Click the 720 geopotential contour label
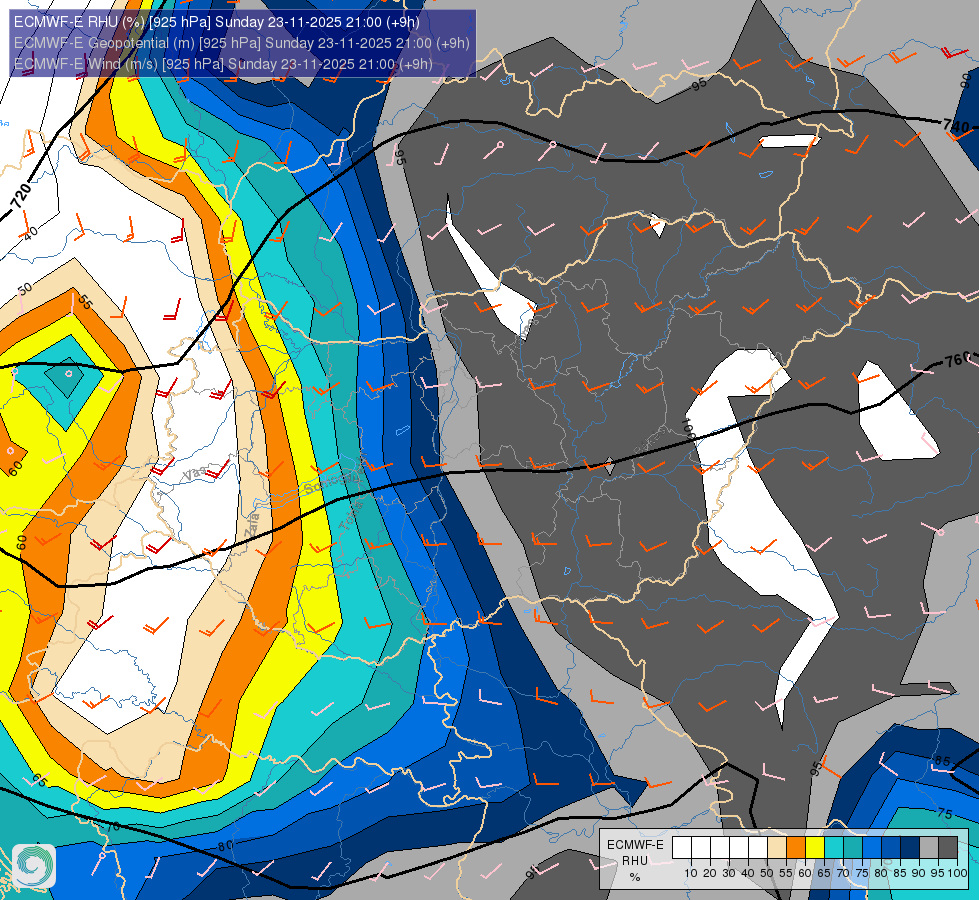Viewport: 979px width, 900px height. coord(21,196)
